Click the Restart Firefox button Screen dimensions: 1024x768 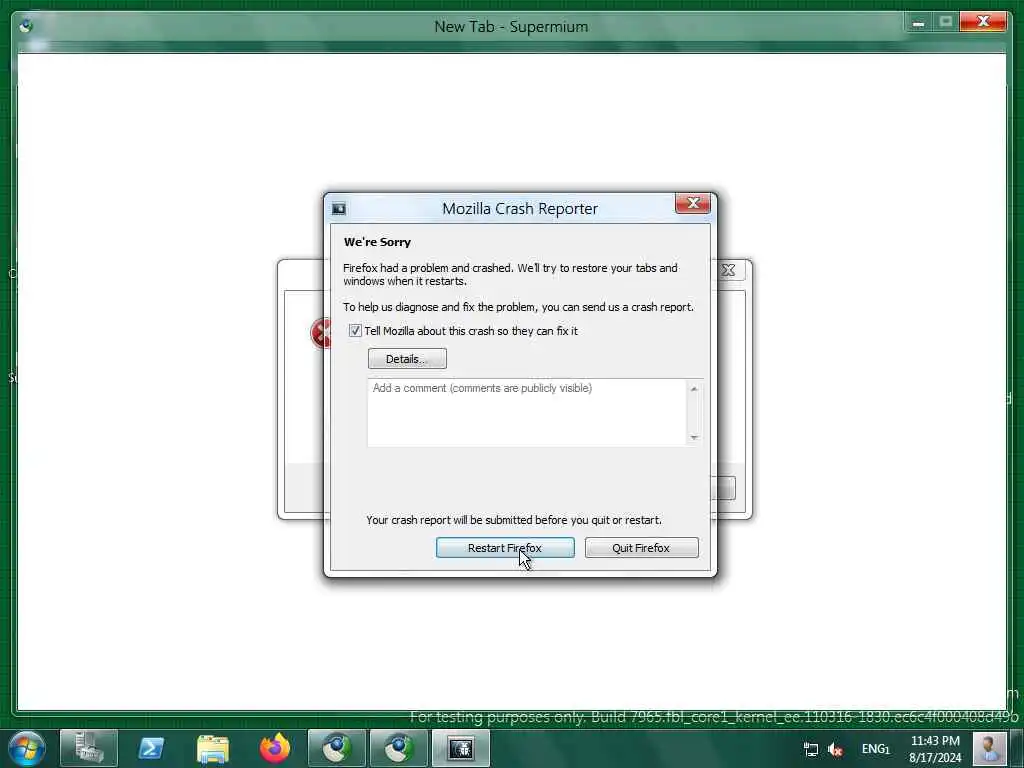point(505,548)
